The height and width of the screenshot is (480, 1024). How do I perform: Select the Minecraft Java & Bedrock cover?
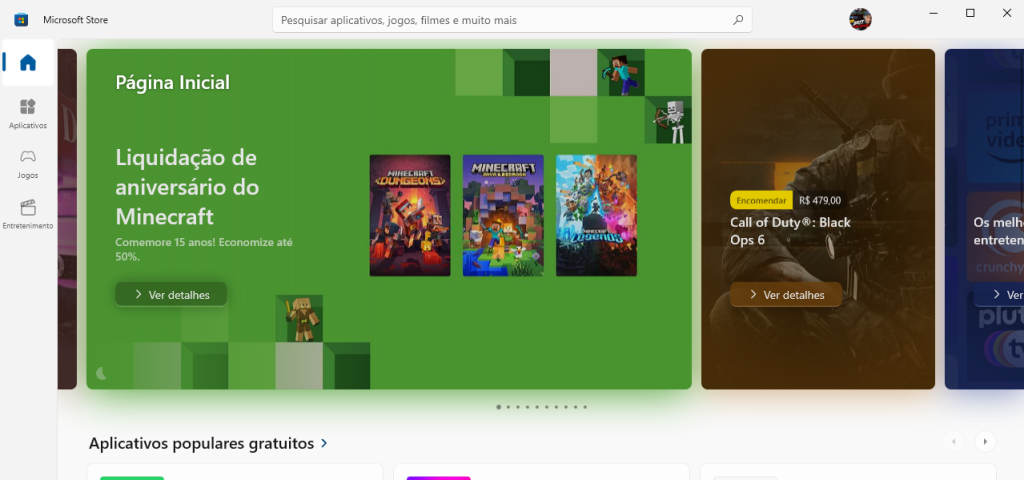pos(503,215)
